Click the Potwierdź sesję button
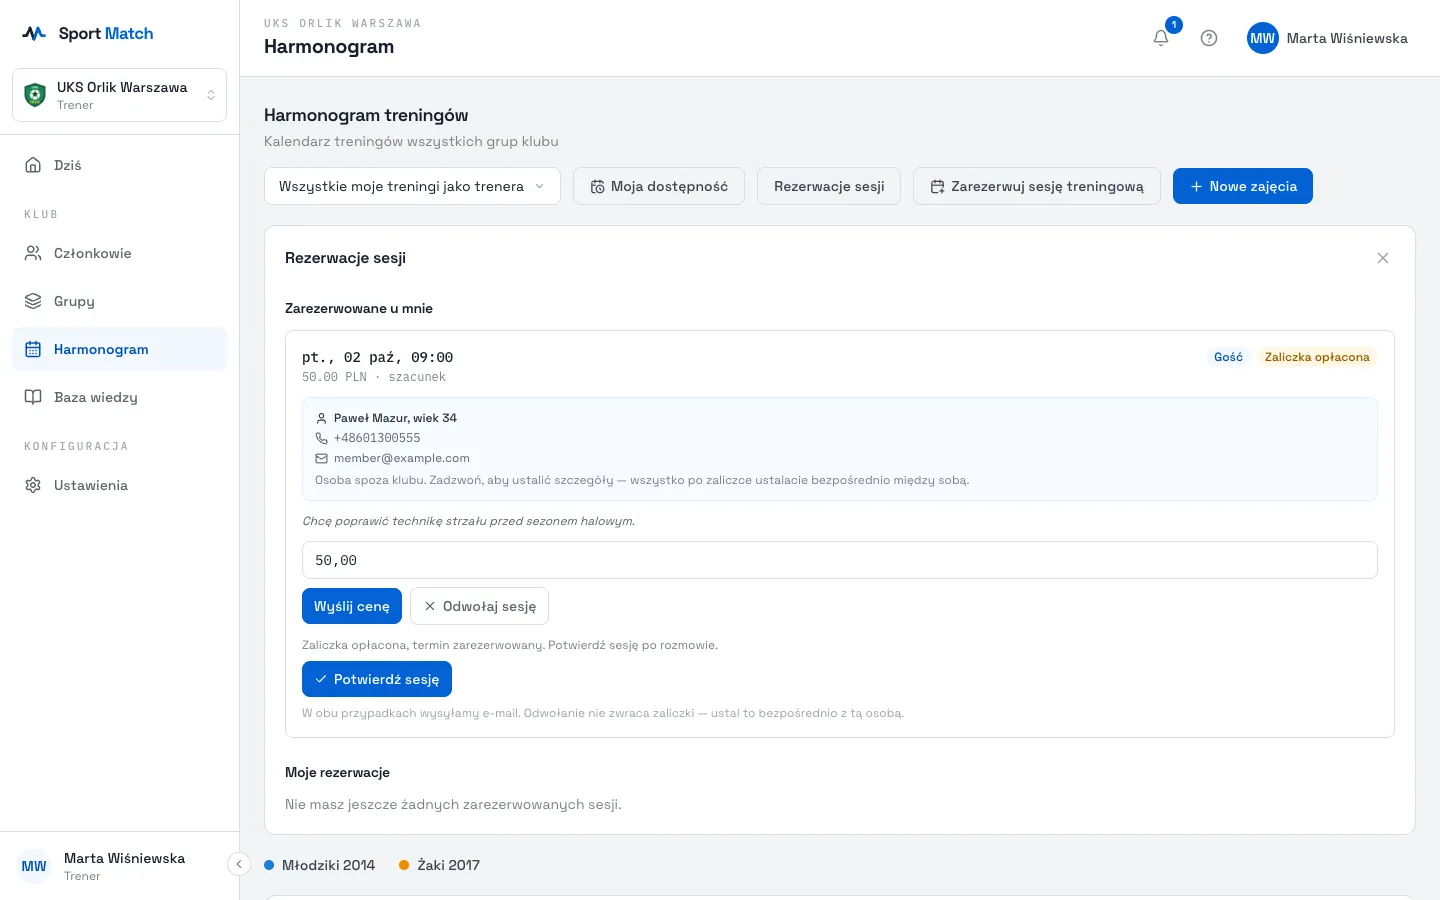 pyautogui.click(x=377, y=679)
